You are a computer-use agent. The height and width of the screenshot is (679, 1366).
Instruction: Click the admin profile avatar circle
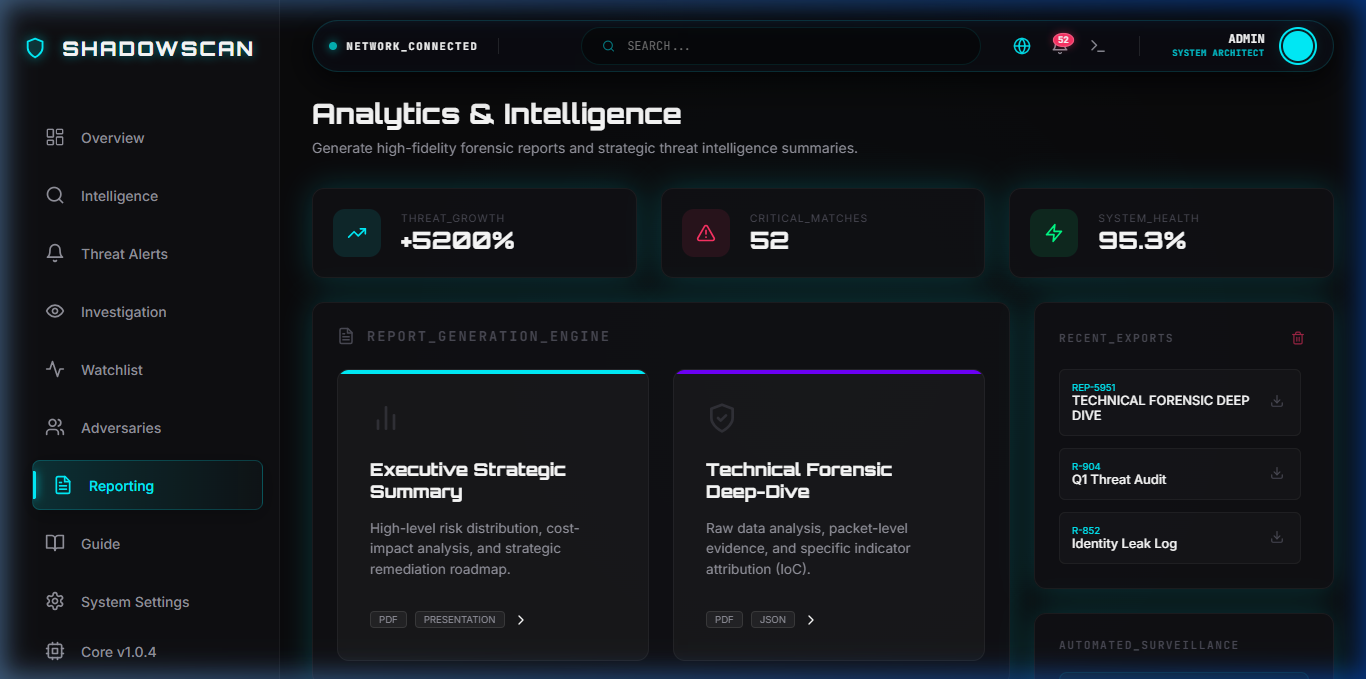[x=1298, y=46]
